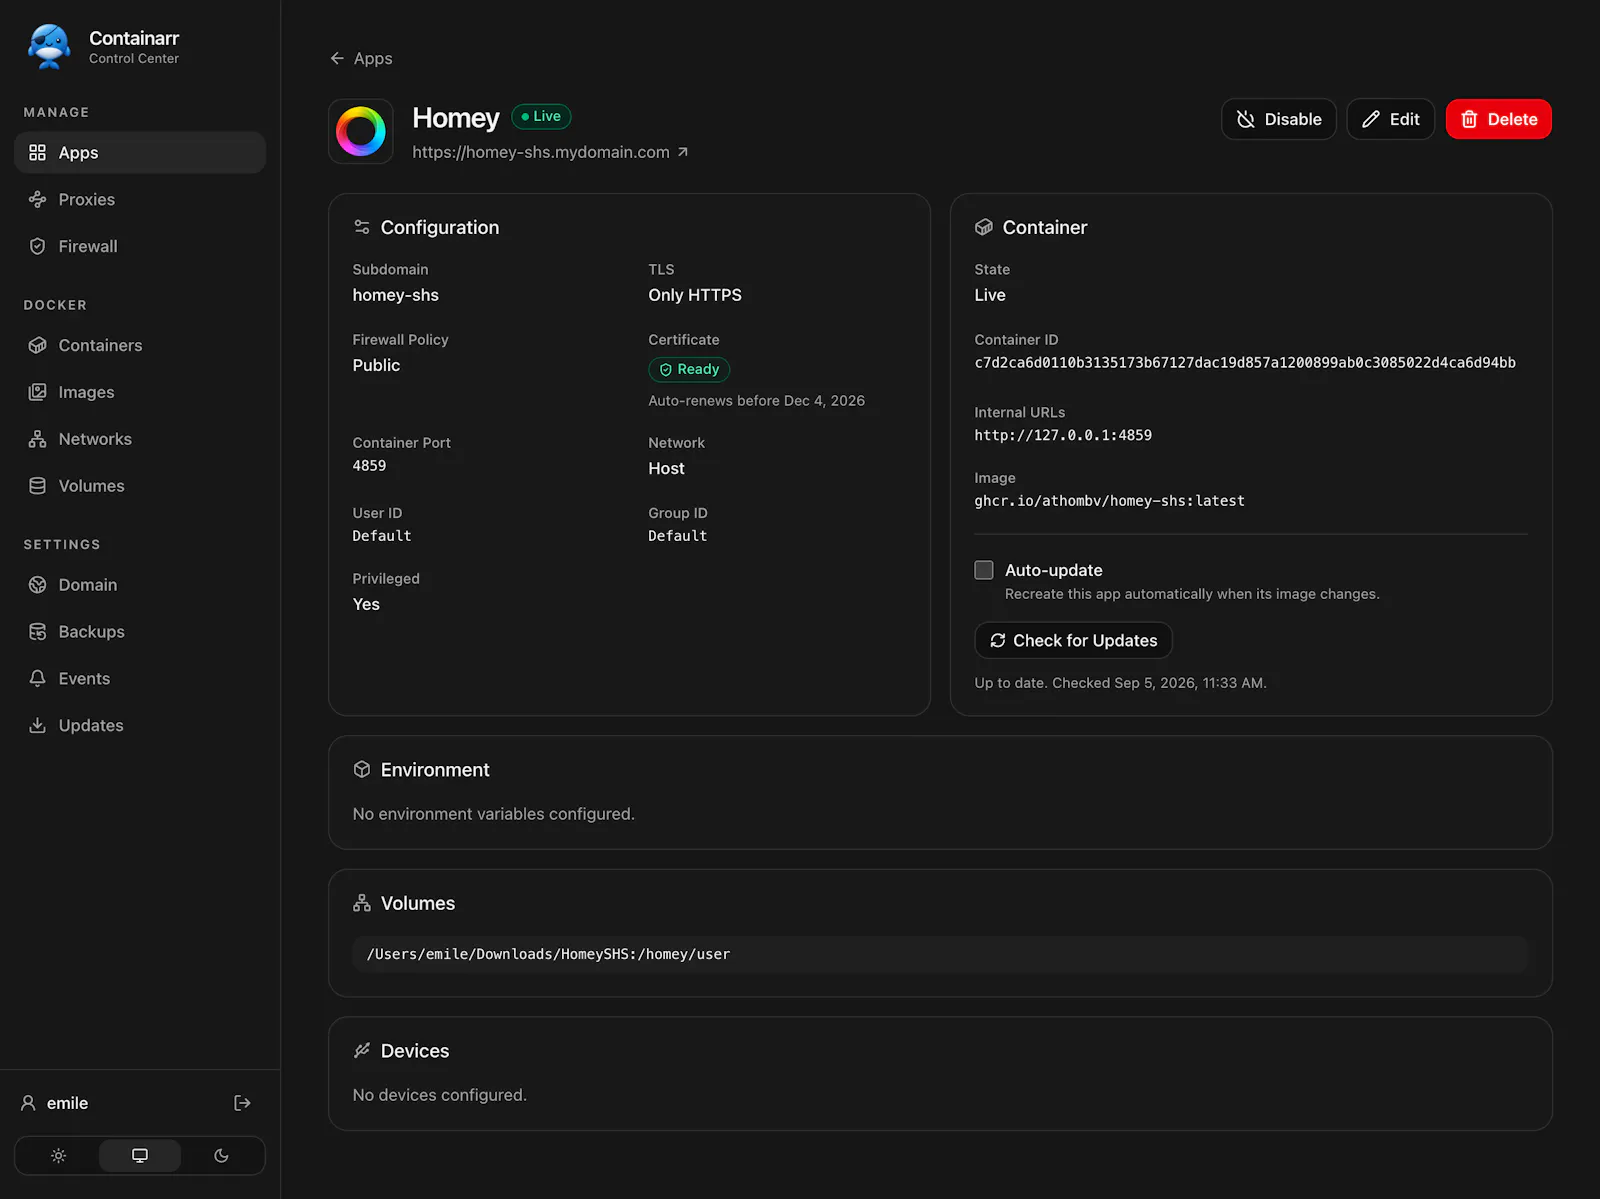Viewport: 1600px width, 1199px height.
Task: Click the Apps grid icon in sidebar
Action: (37, 152)
